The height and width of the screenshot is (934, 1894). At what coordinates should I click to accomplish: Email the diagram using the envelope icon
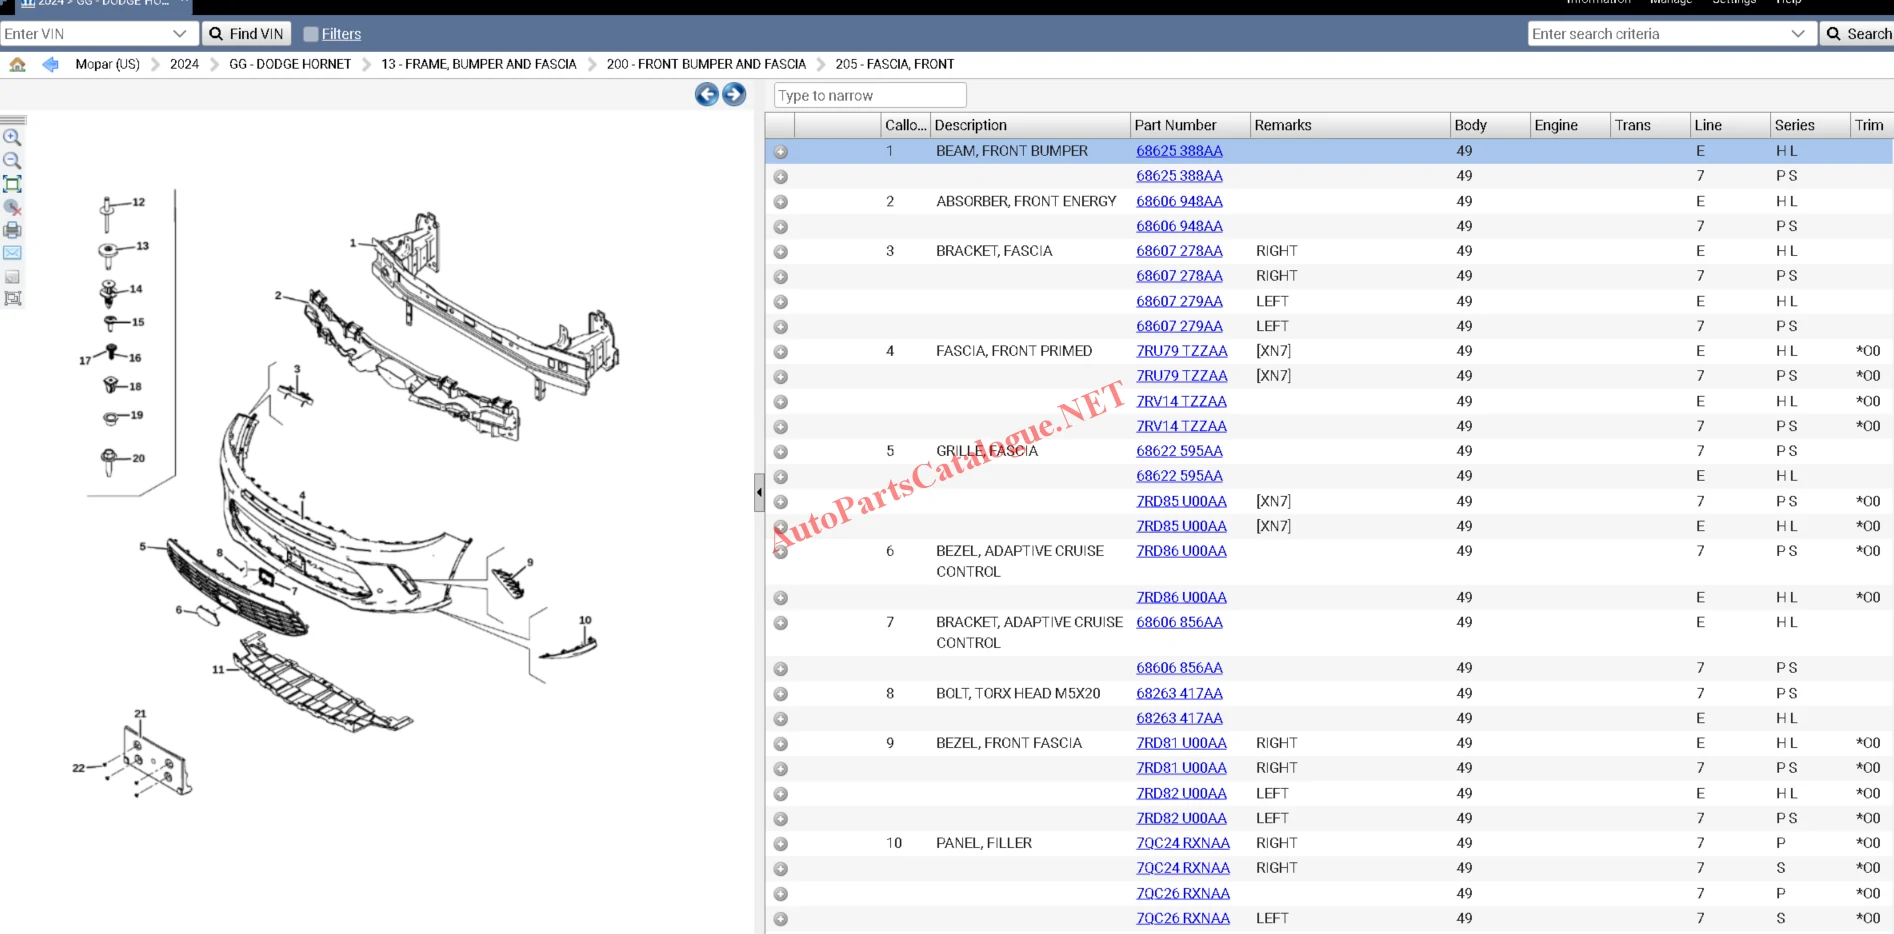12,253
